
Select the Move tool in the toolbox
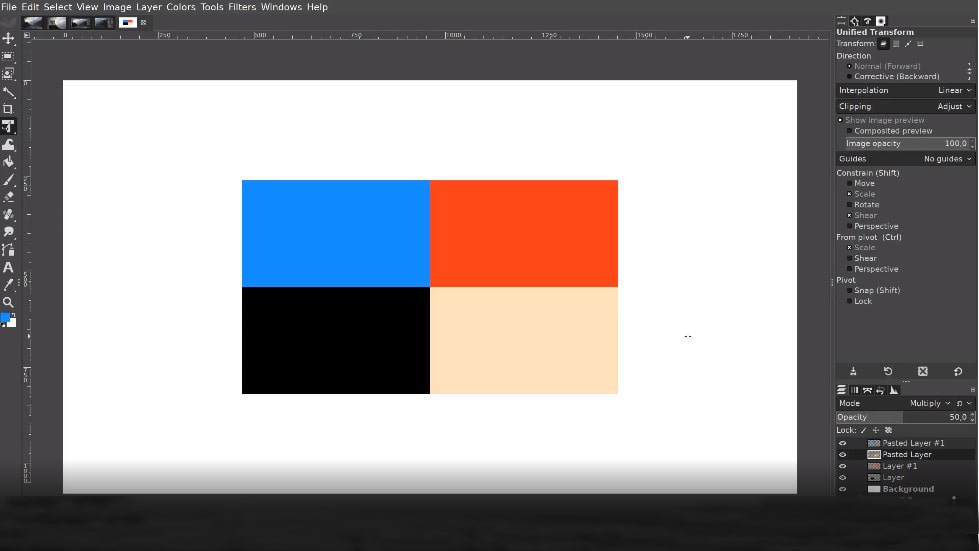point(8,39)
